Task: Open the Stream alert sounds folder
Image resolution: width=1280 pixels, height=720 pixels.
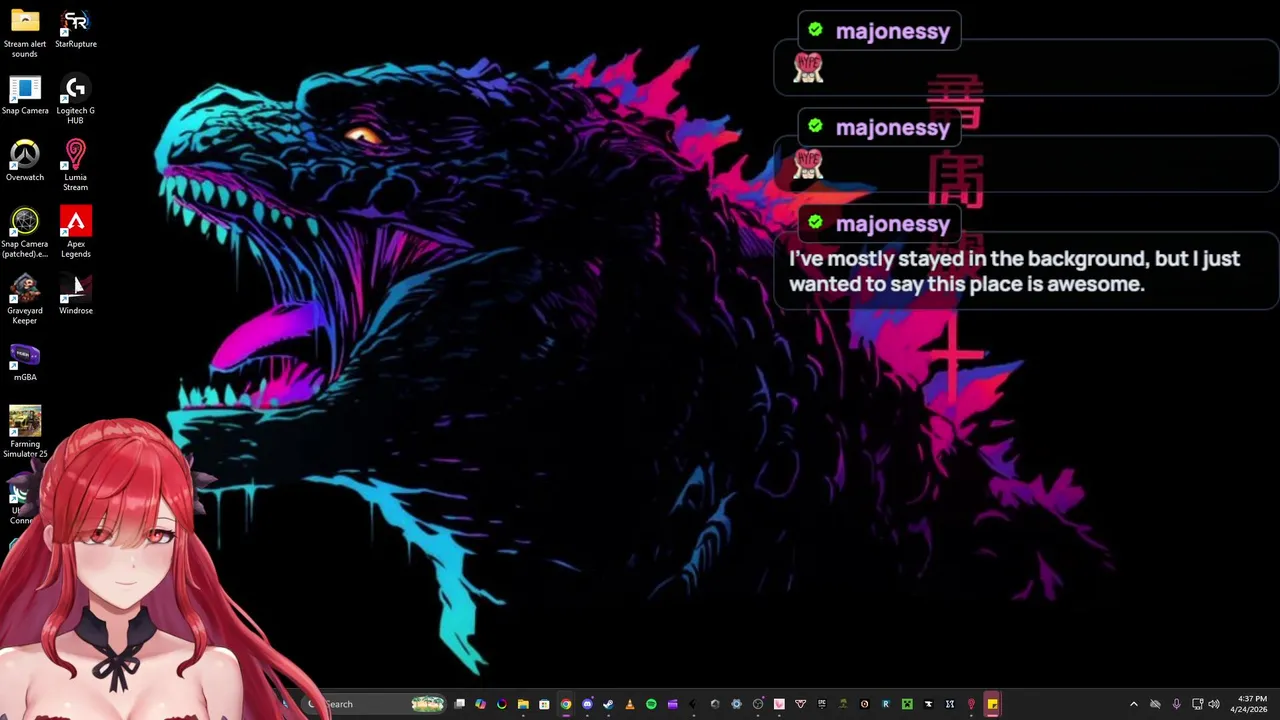Action: 25,32
